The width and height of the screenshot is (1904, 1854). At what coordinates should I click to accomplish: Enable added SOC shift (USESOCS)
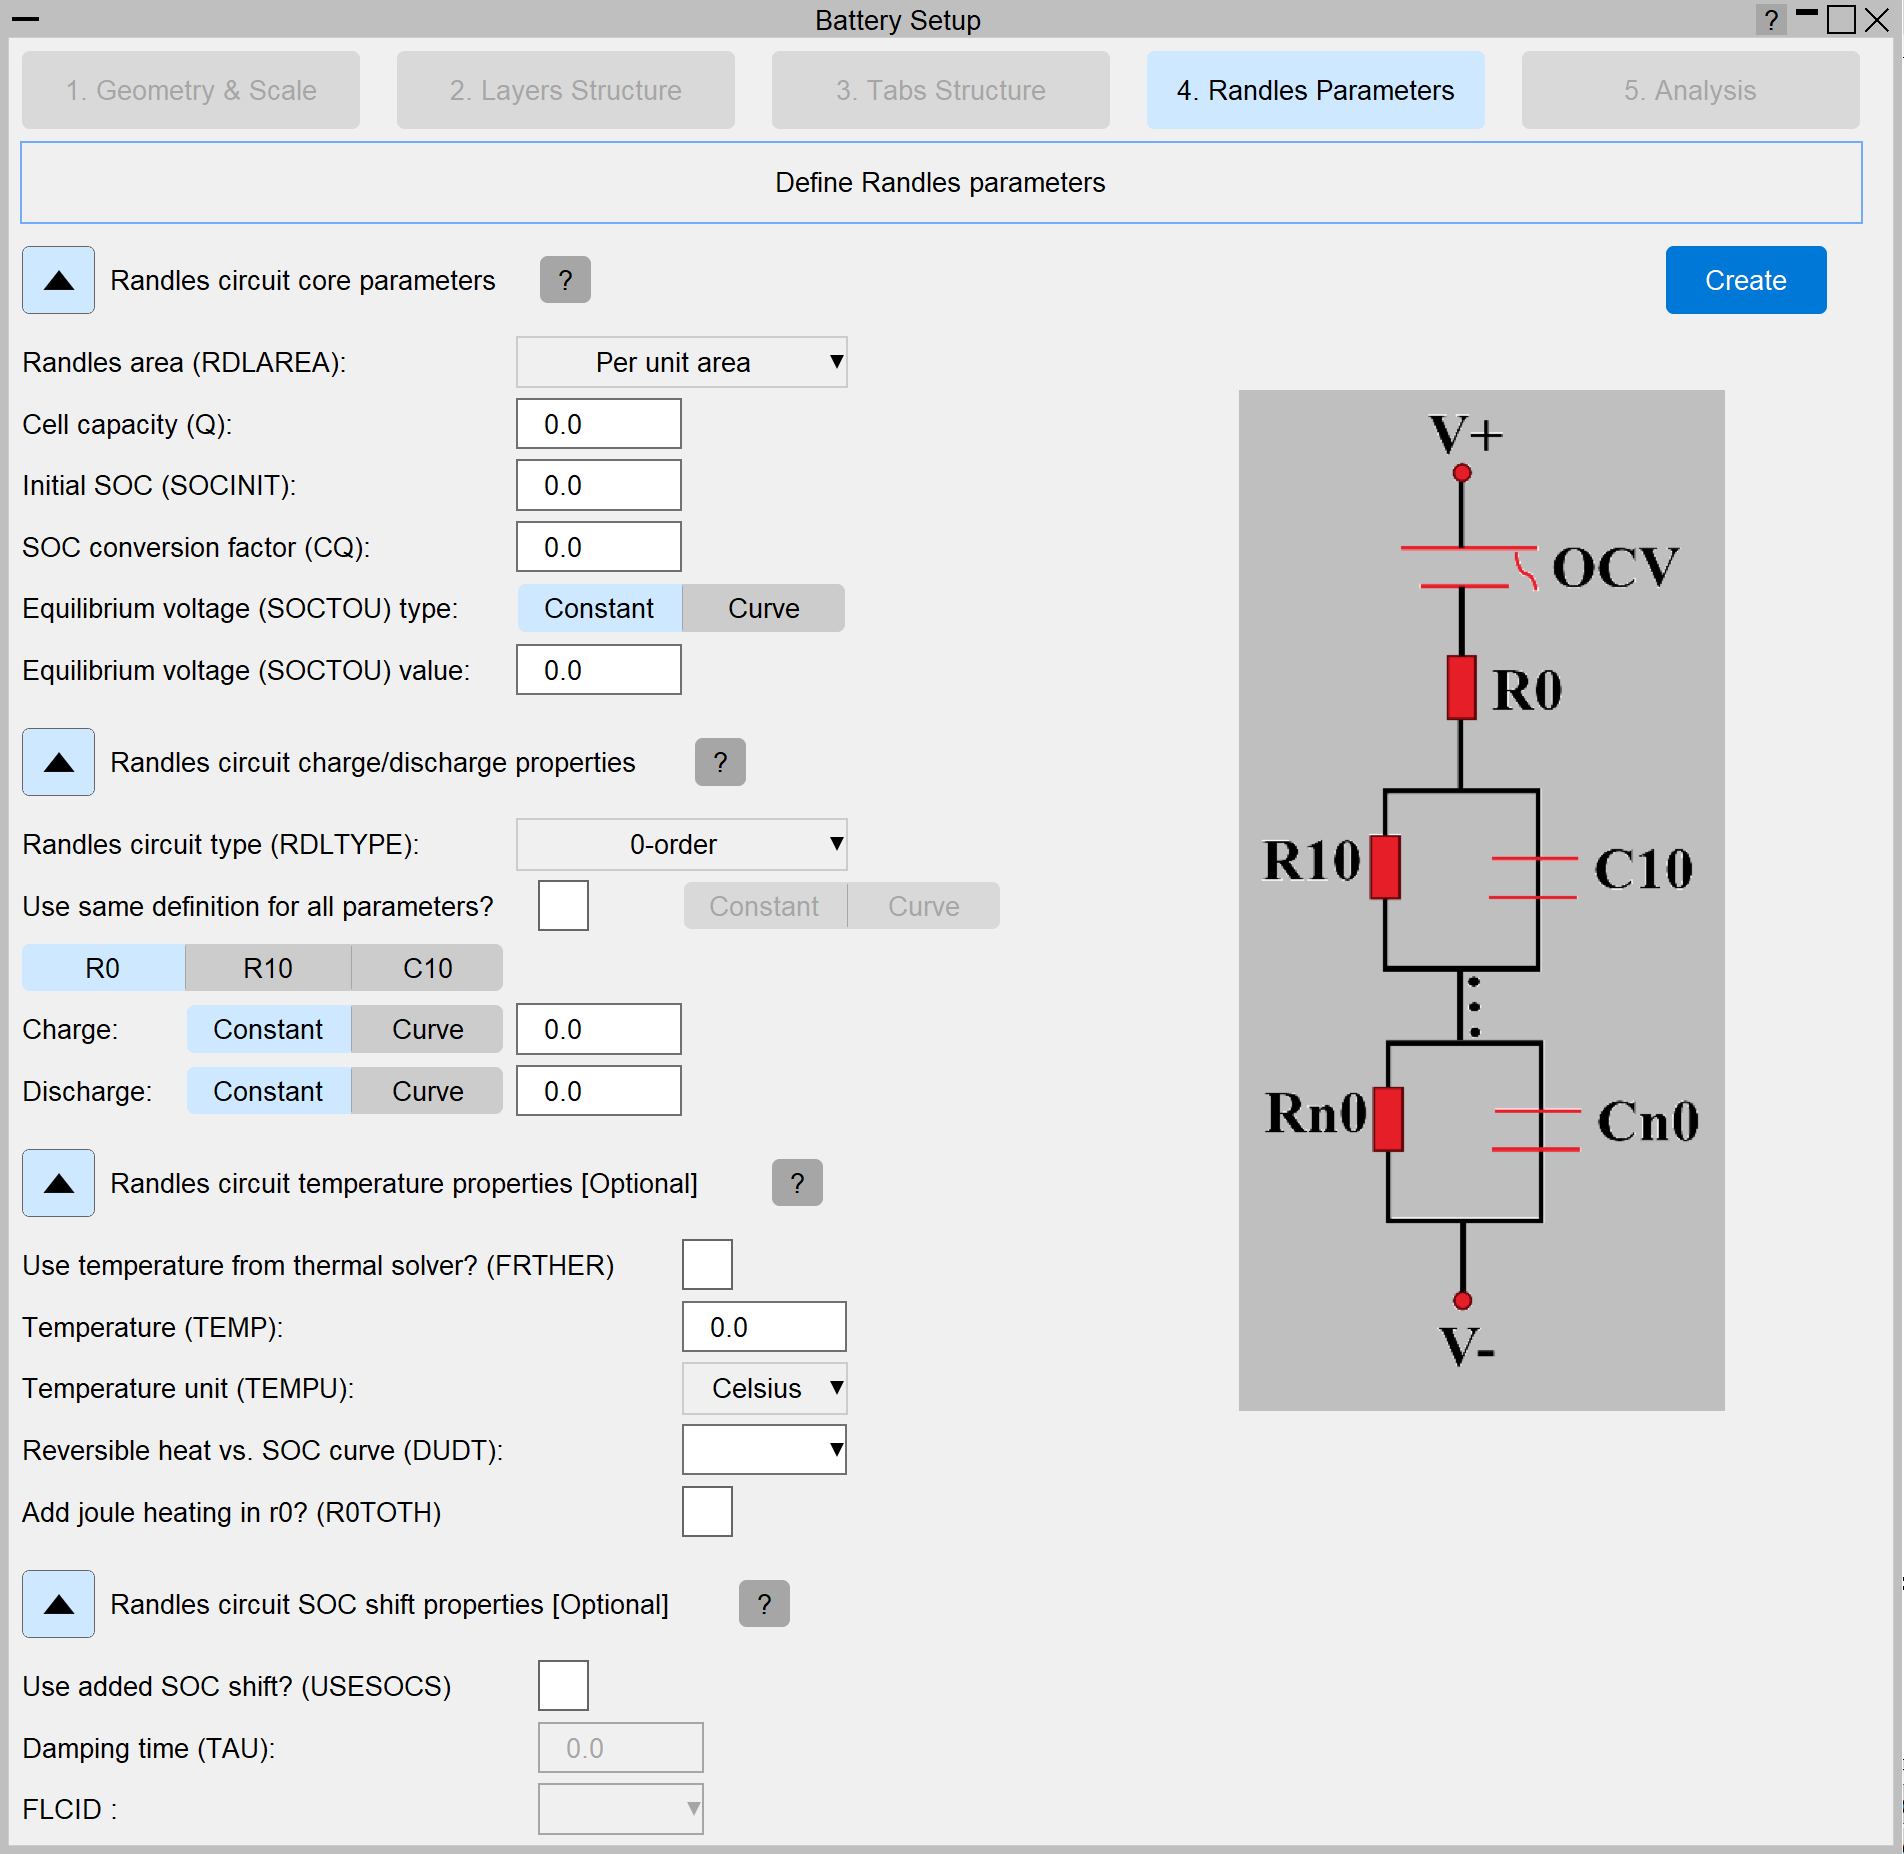pyautogui.click(x=563, y=1686)
